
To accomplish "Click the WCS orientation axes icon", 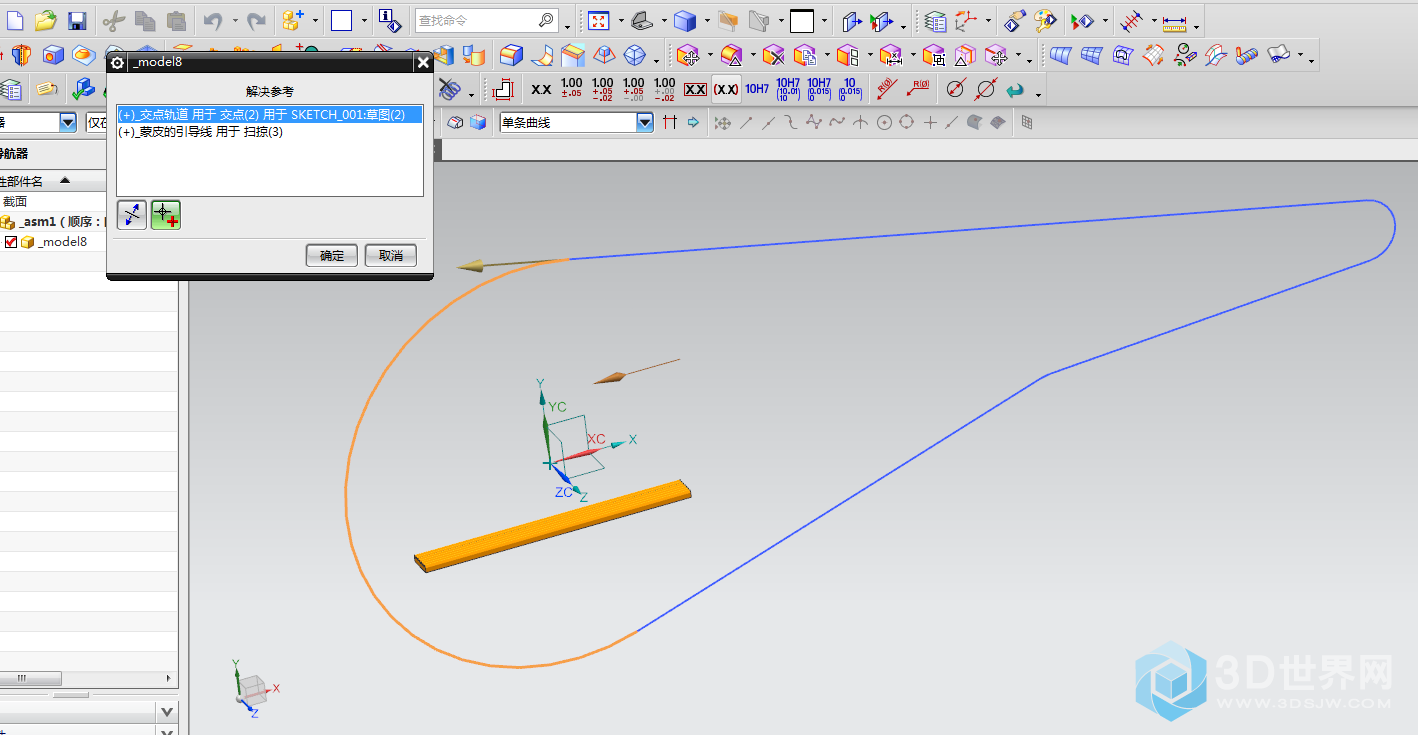I will pos(967,20).
